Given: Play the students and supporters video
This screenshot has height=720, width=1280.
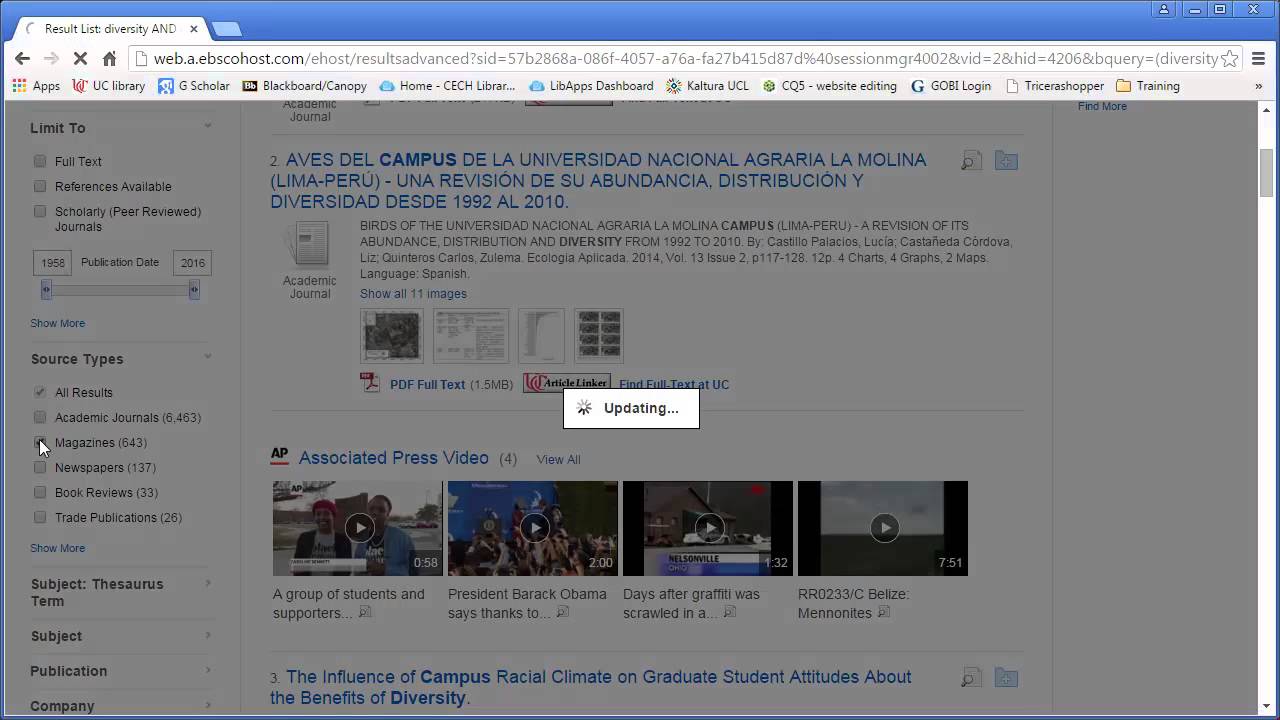Looking at the screenshot, I should pyautogui.click(x=358, y=528).
